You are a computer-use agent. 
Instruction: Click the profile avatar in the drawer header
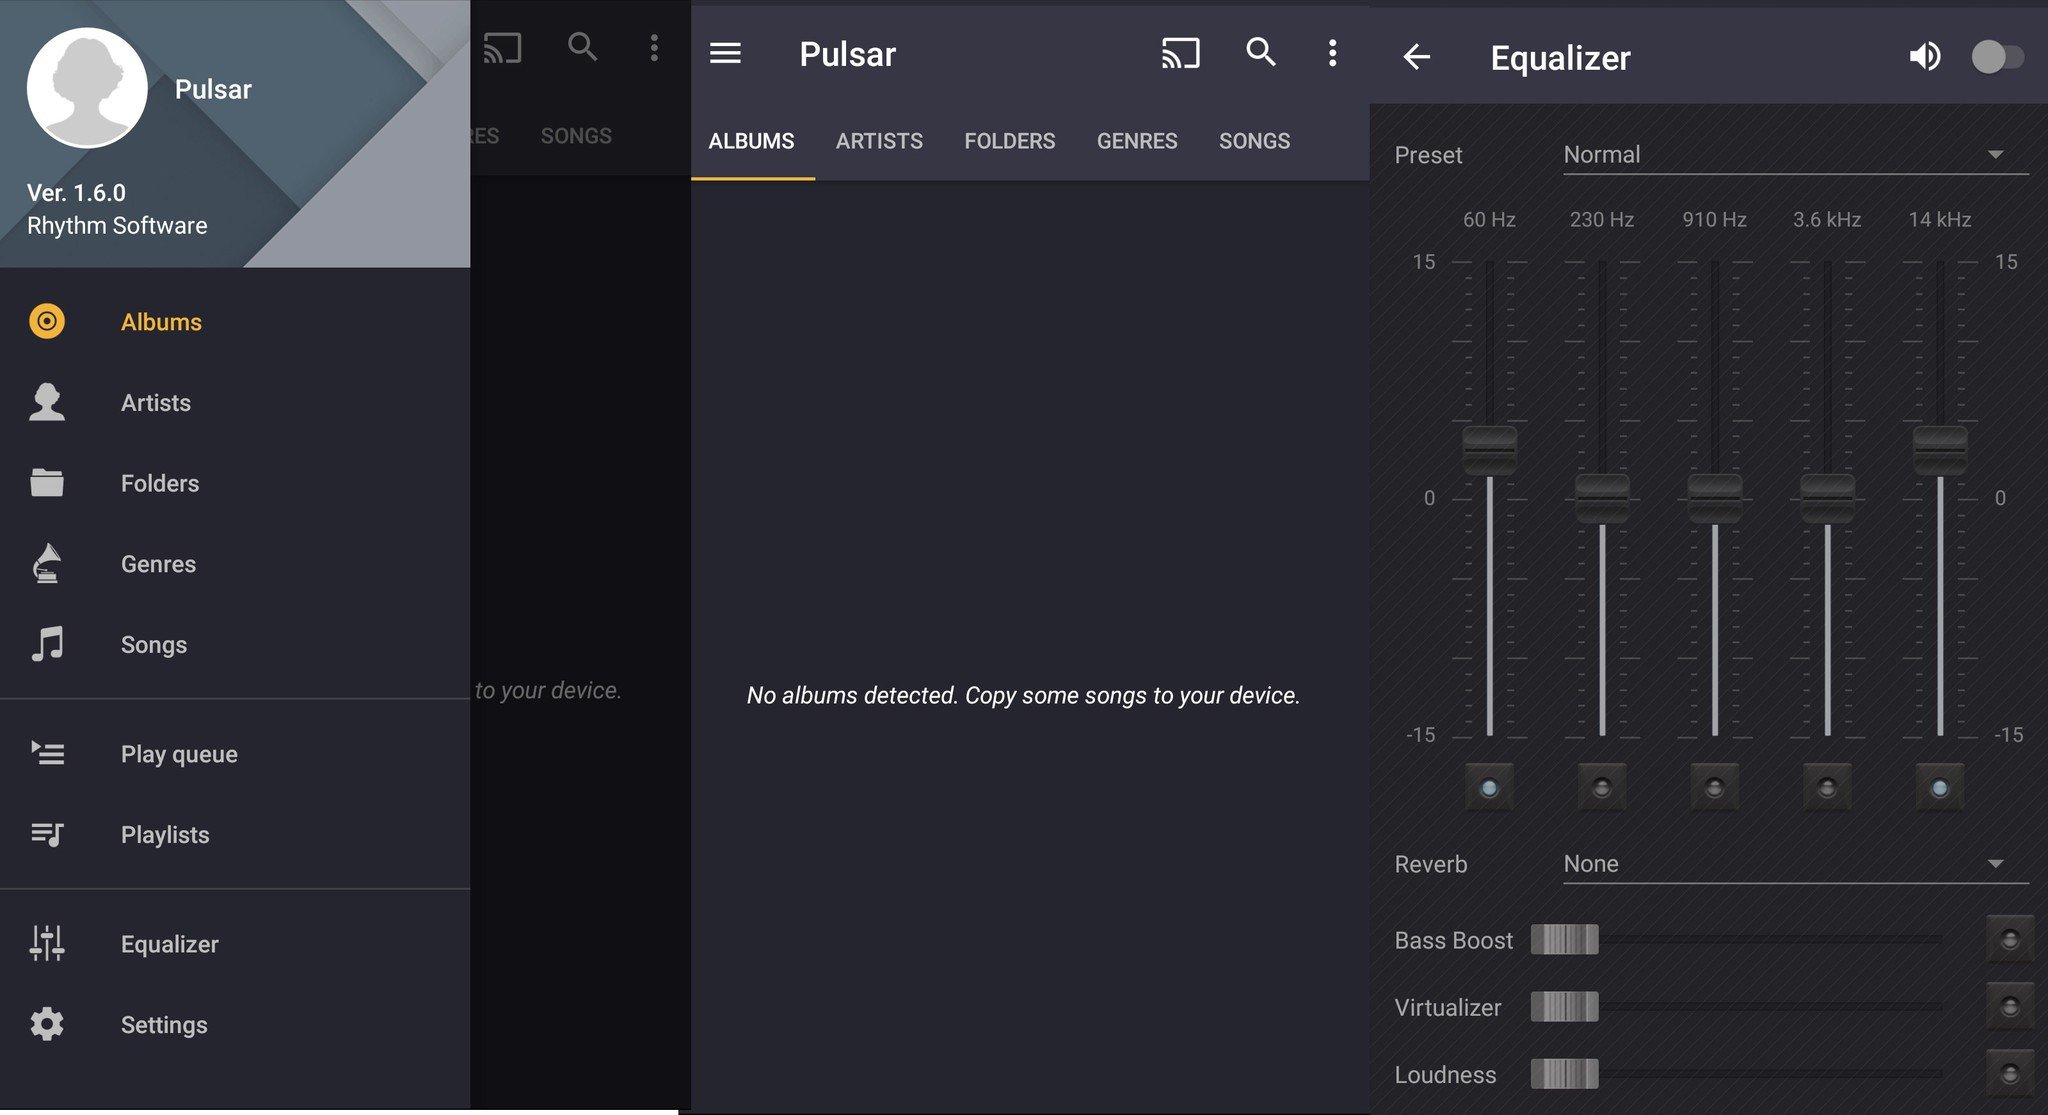click(87, 88)
